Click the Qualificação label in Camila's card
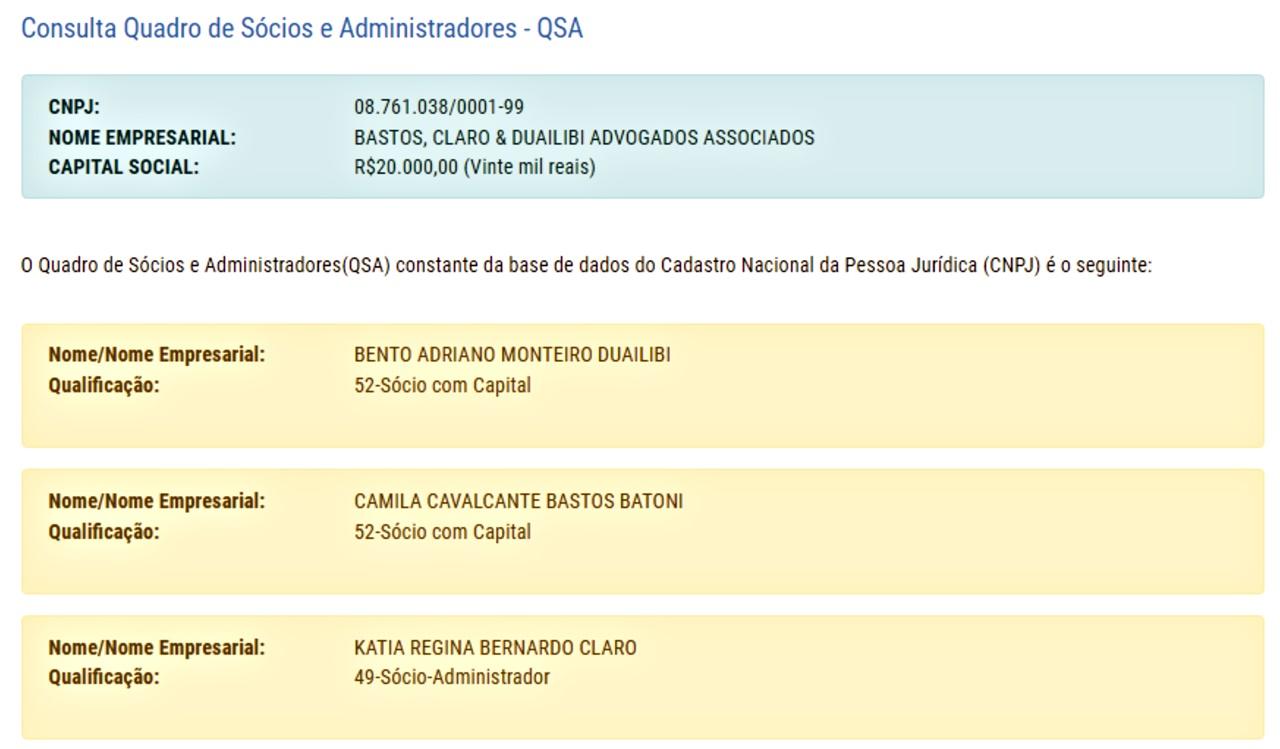This screenshot has height=749, width=1280. (104, 532)
